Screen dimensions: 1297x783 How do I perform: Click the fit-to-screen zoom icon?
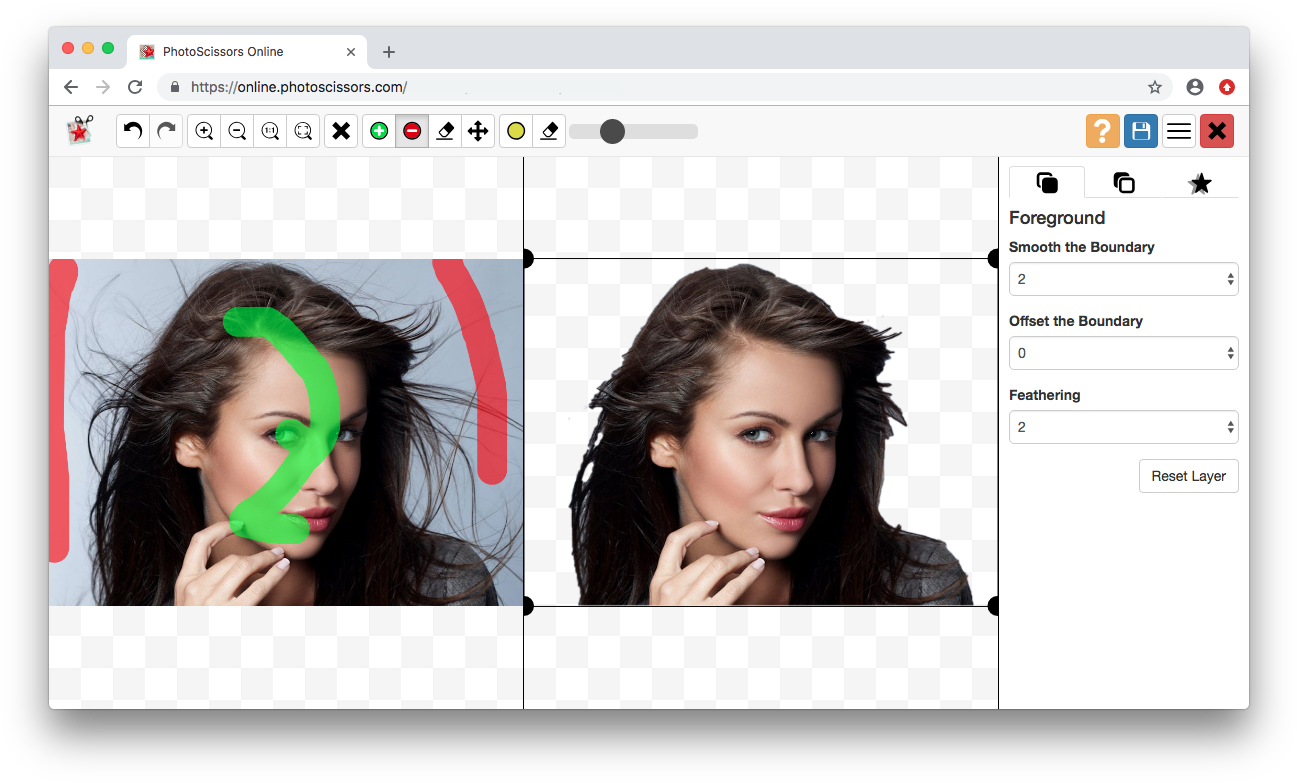point(303,131)
